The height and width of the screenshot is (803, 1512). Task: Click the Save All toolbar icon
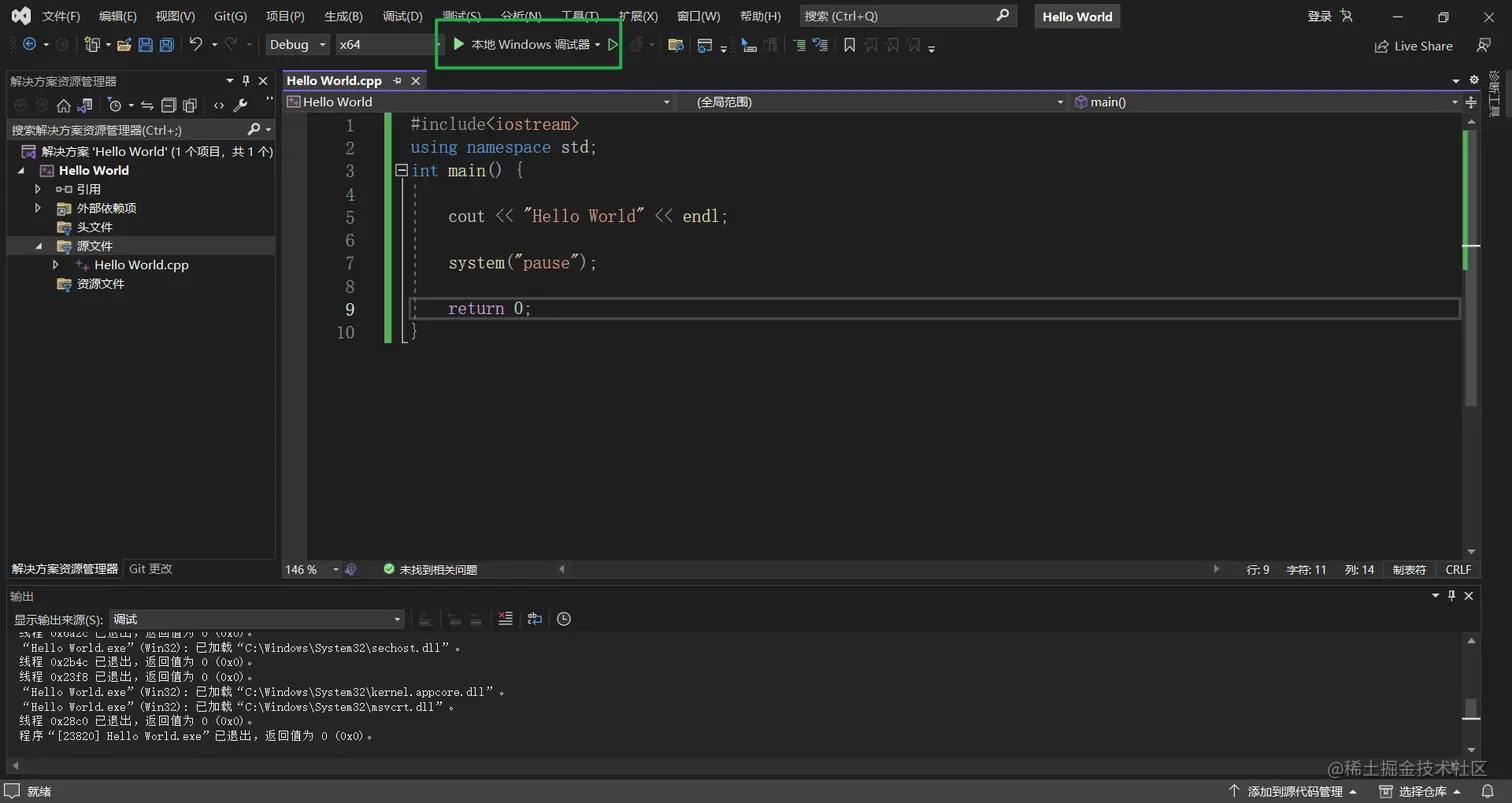point(167,45)
